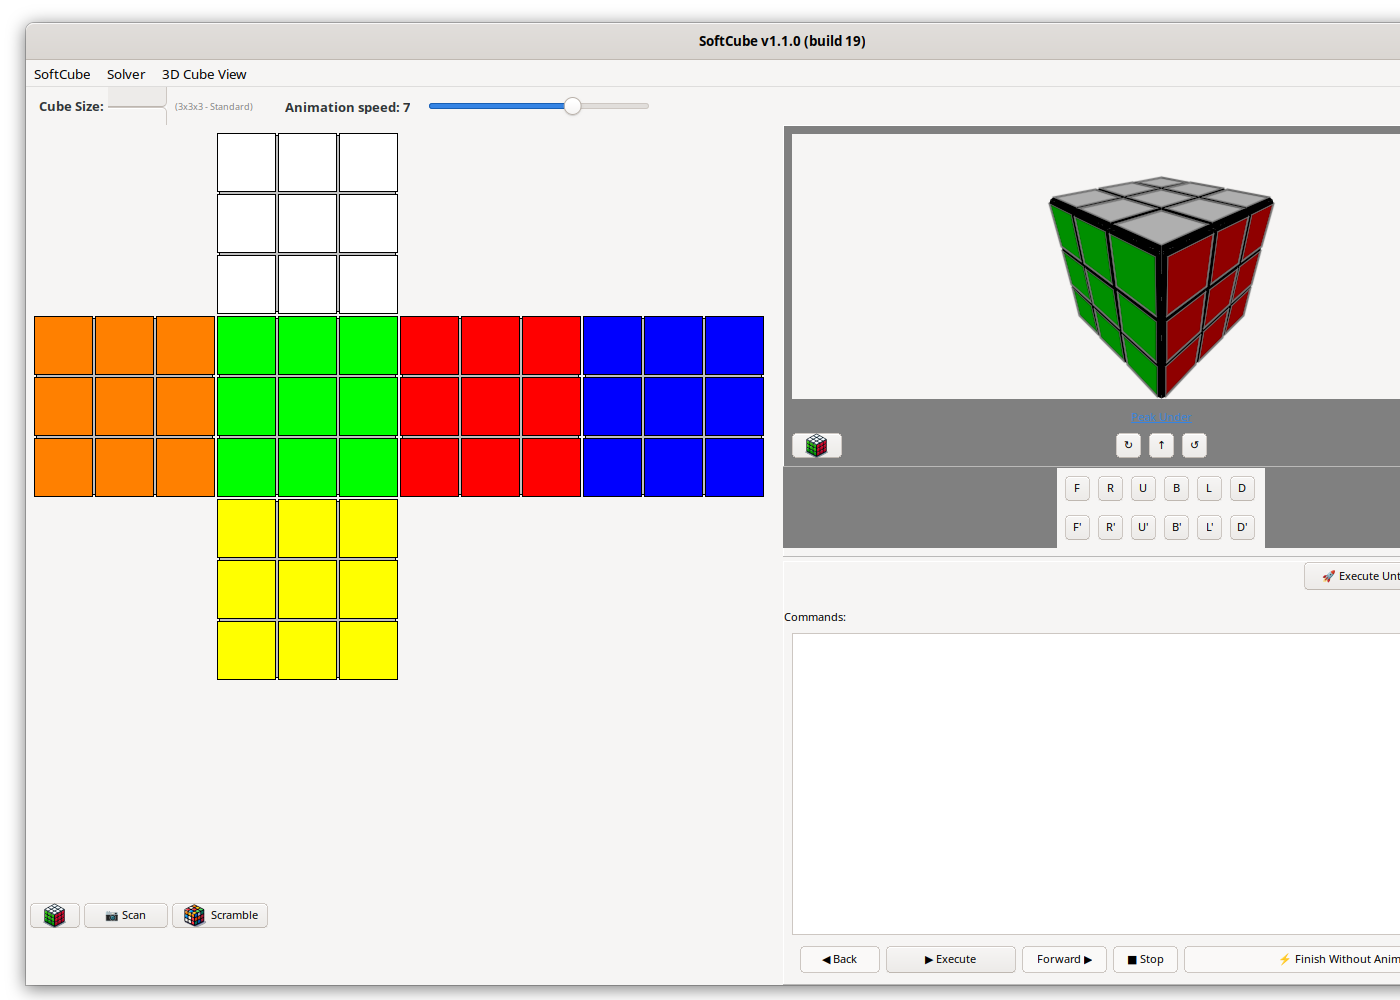Click the center orange sticker in the net
Screen dimensions: 1400x1000
pos(124,406)
